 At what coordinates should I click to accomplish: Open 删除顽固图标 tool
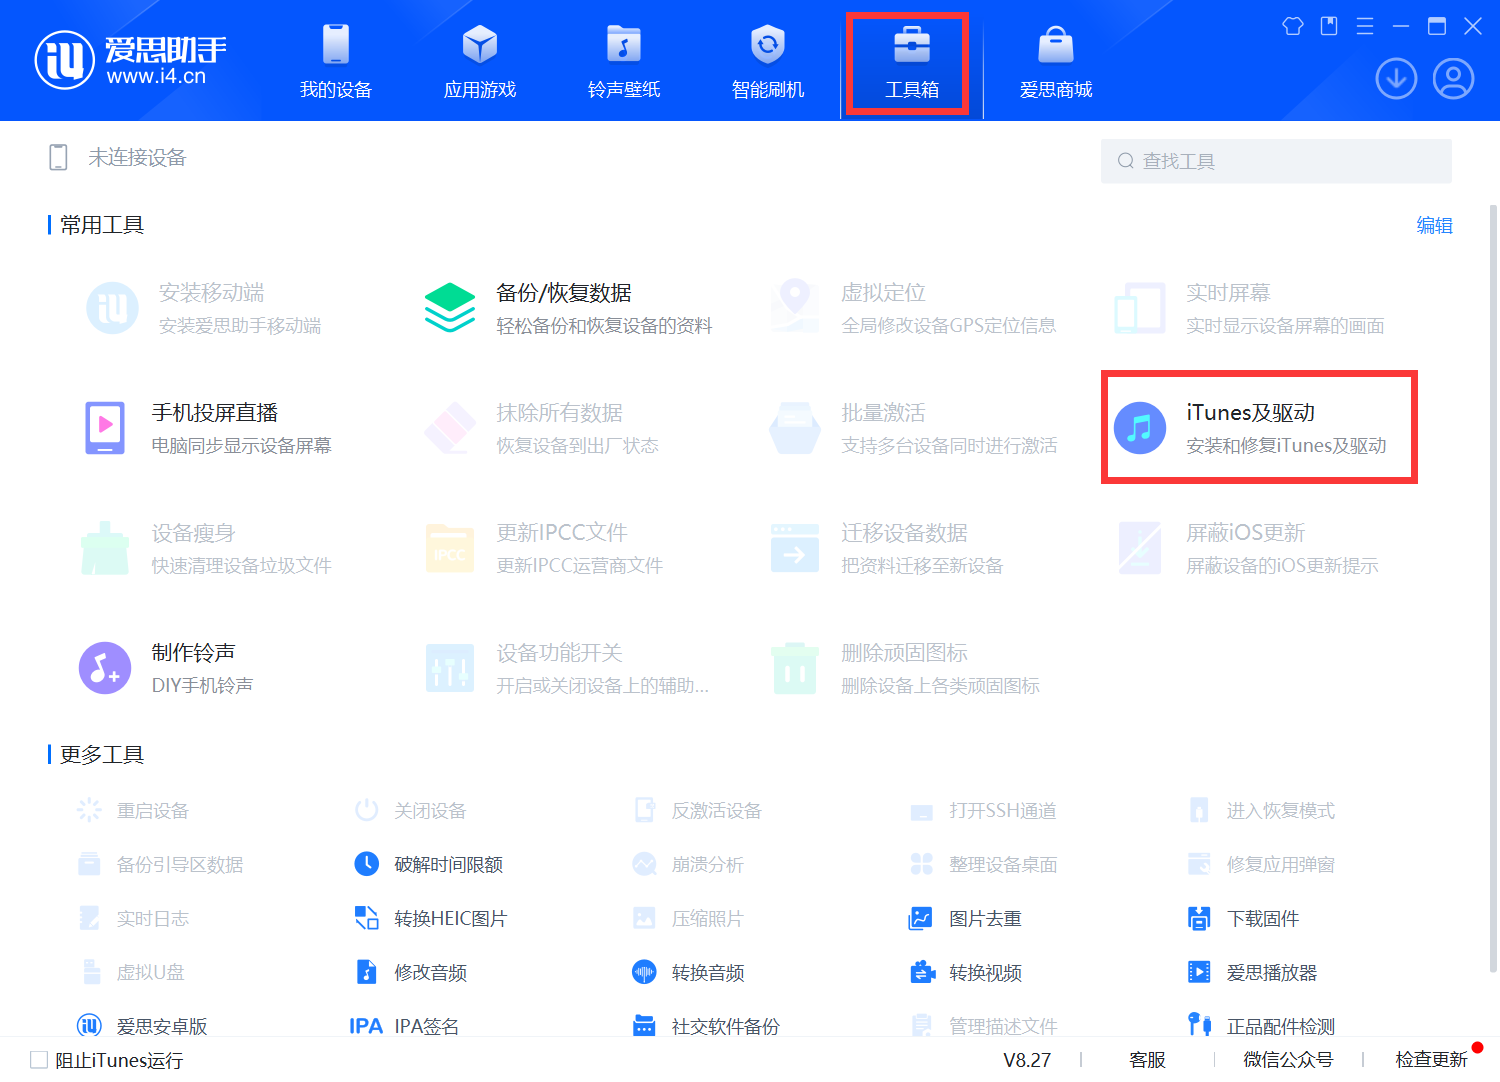pos(905,668)
